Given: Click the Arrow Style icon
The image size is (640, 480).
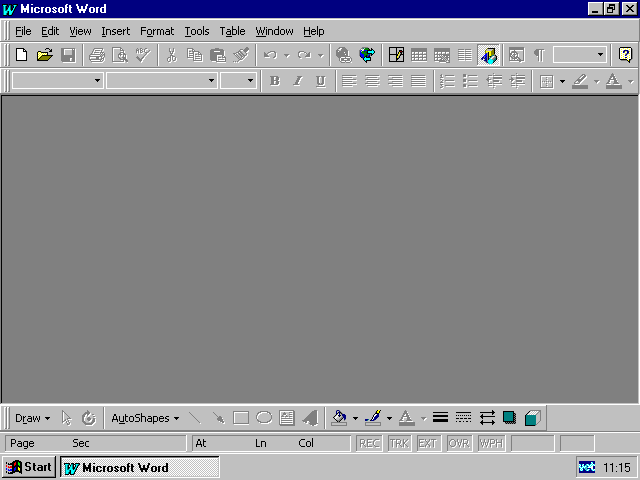Looking at the screenshot, I should [x=487, y=418].
